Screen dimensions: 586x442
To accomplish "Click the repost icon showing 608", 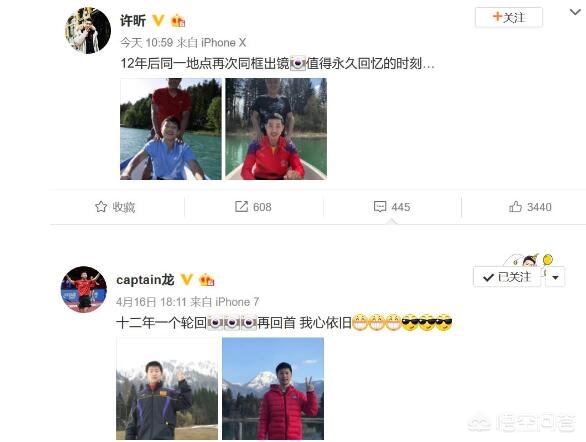I will pyautogui.click(x=241, y=207).
